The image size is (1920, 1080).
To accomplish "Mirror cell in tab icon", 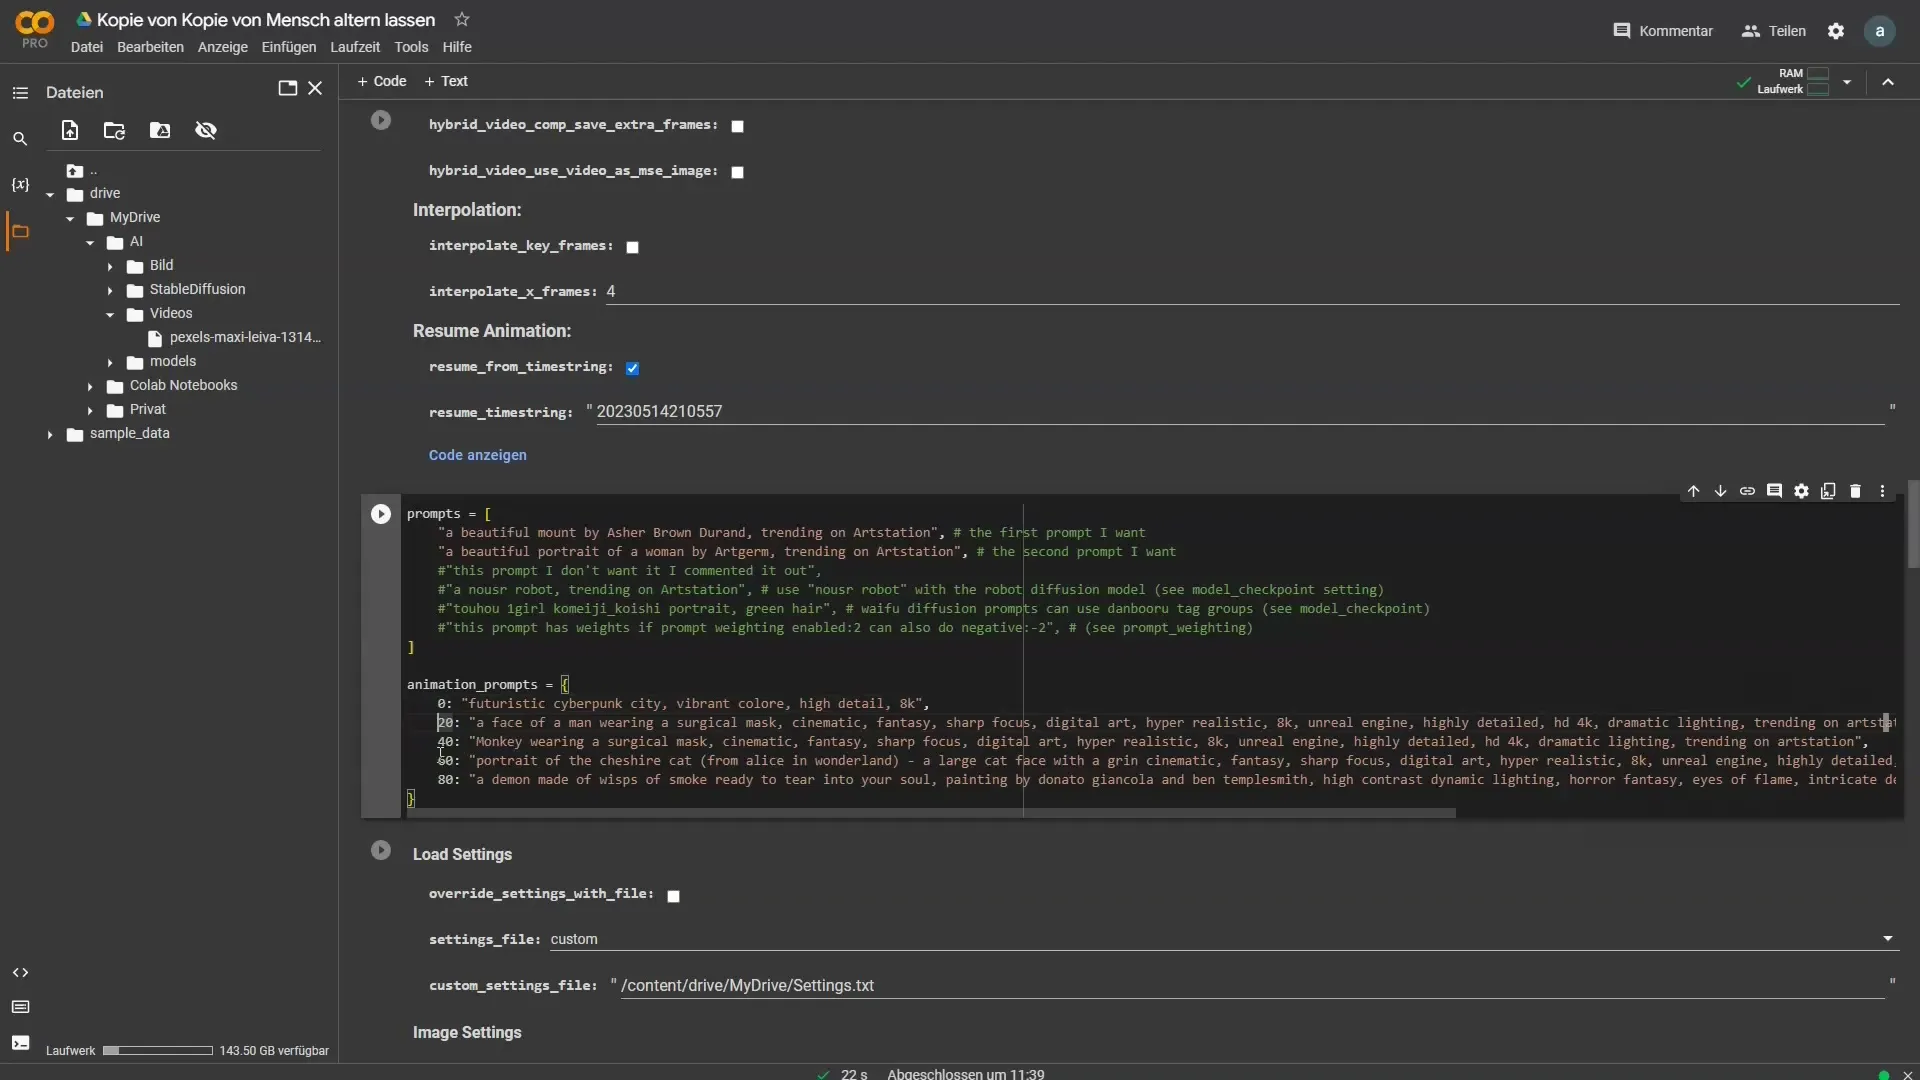I will [x=1828, y=491].
